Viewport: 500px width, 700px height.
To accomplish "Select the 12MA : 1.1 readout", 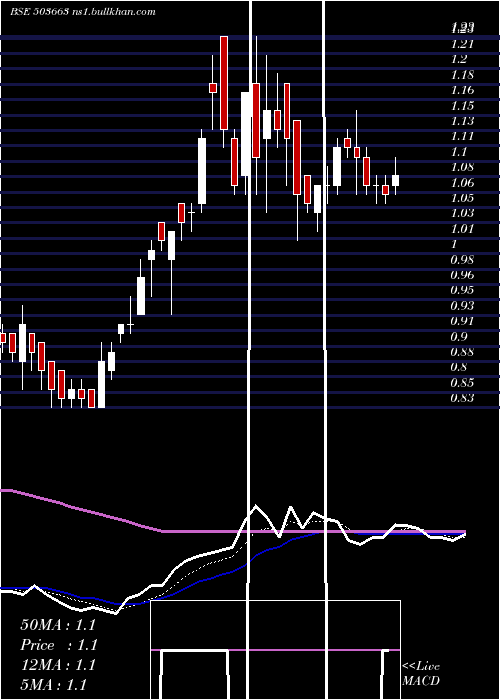I will 58,665.
